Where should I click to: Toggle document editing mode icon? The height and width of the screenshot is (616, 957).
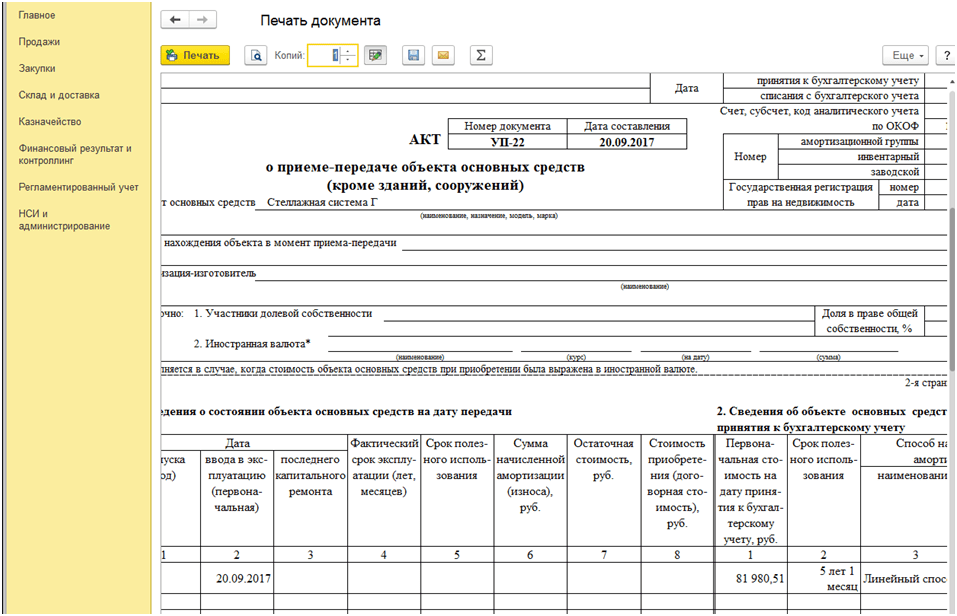point(375,56)
